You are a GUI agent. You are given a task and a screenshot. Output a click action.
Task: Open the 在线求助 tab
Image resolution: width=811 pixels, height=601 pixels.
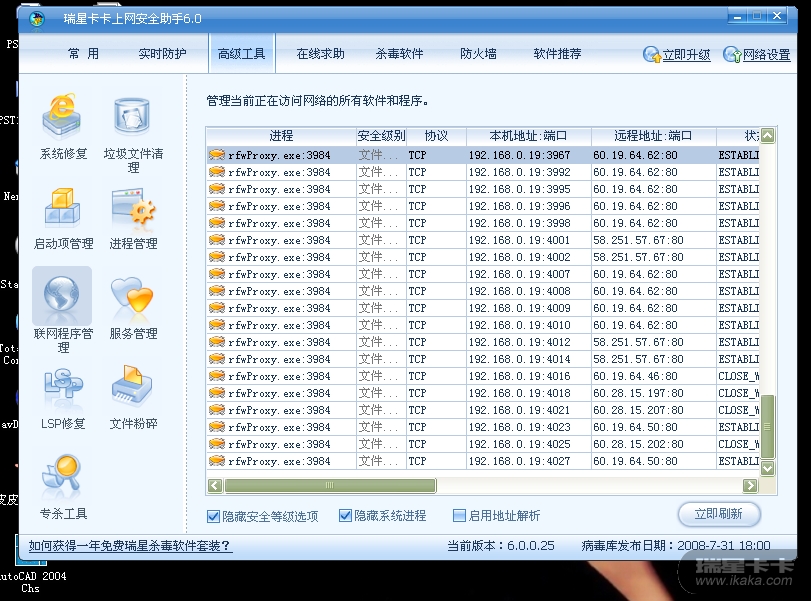pos(321,53)
